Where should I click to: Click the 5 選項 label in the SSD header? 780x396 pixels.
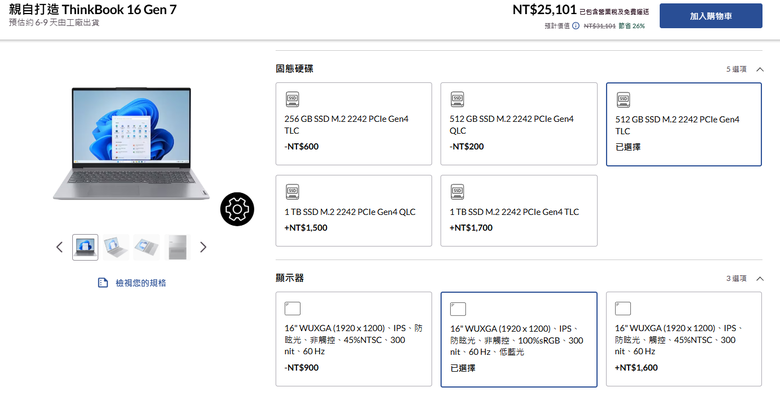(x=736, y=69)
